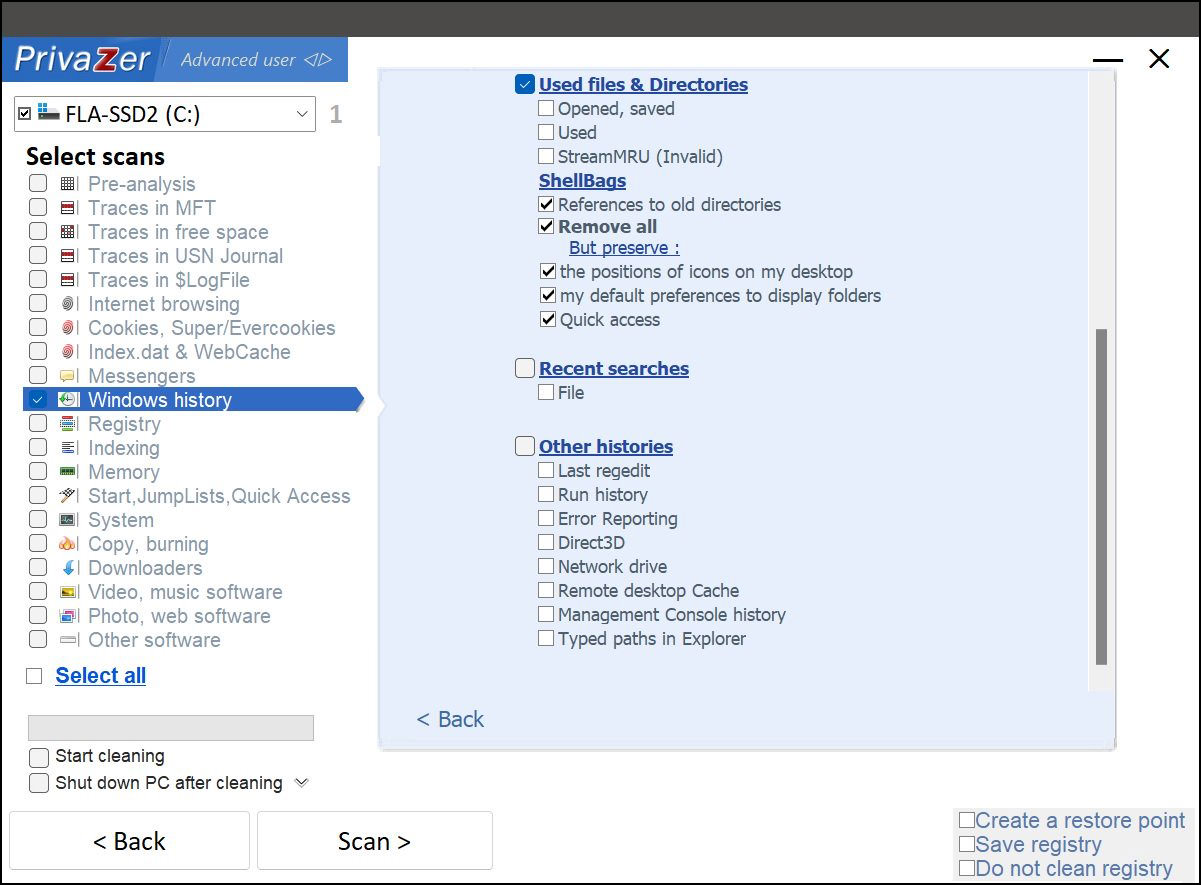1201x885 pixels.
Task: Click the System monitor icon
Action: [68, 520]
